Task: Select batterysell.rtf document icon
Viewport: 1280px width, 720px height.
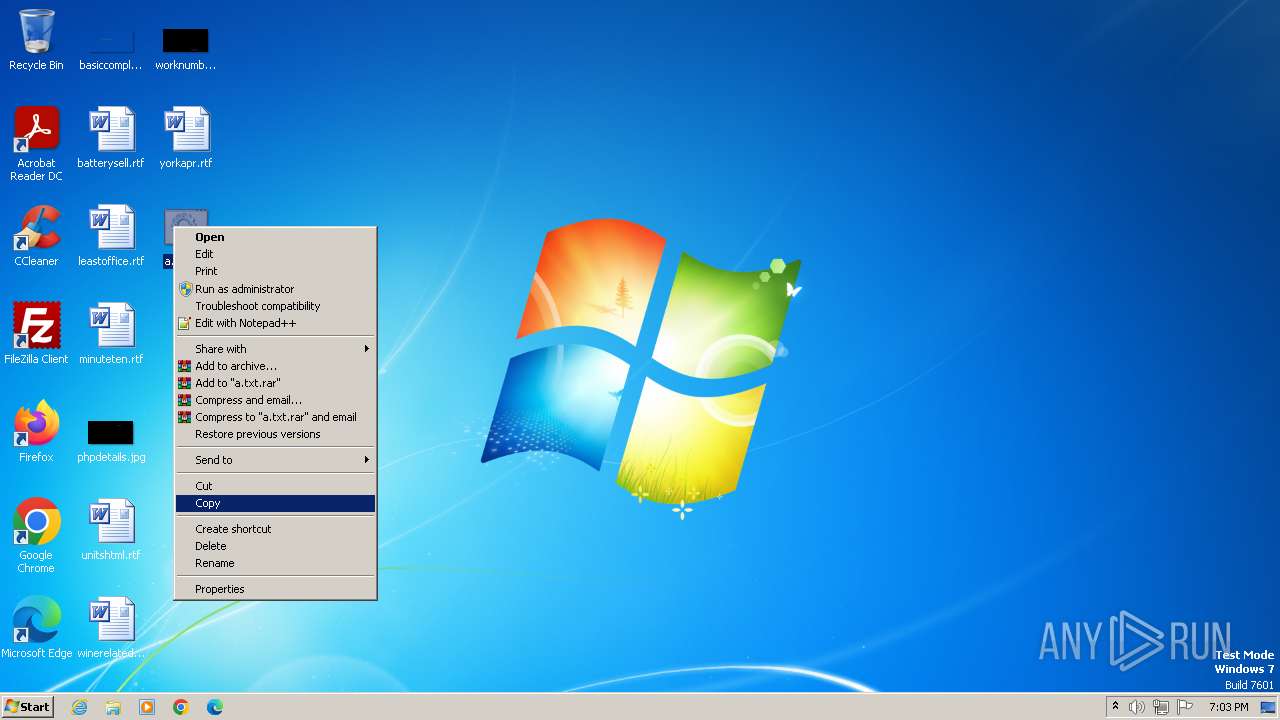Action: (111, 138)
